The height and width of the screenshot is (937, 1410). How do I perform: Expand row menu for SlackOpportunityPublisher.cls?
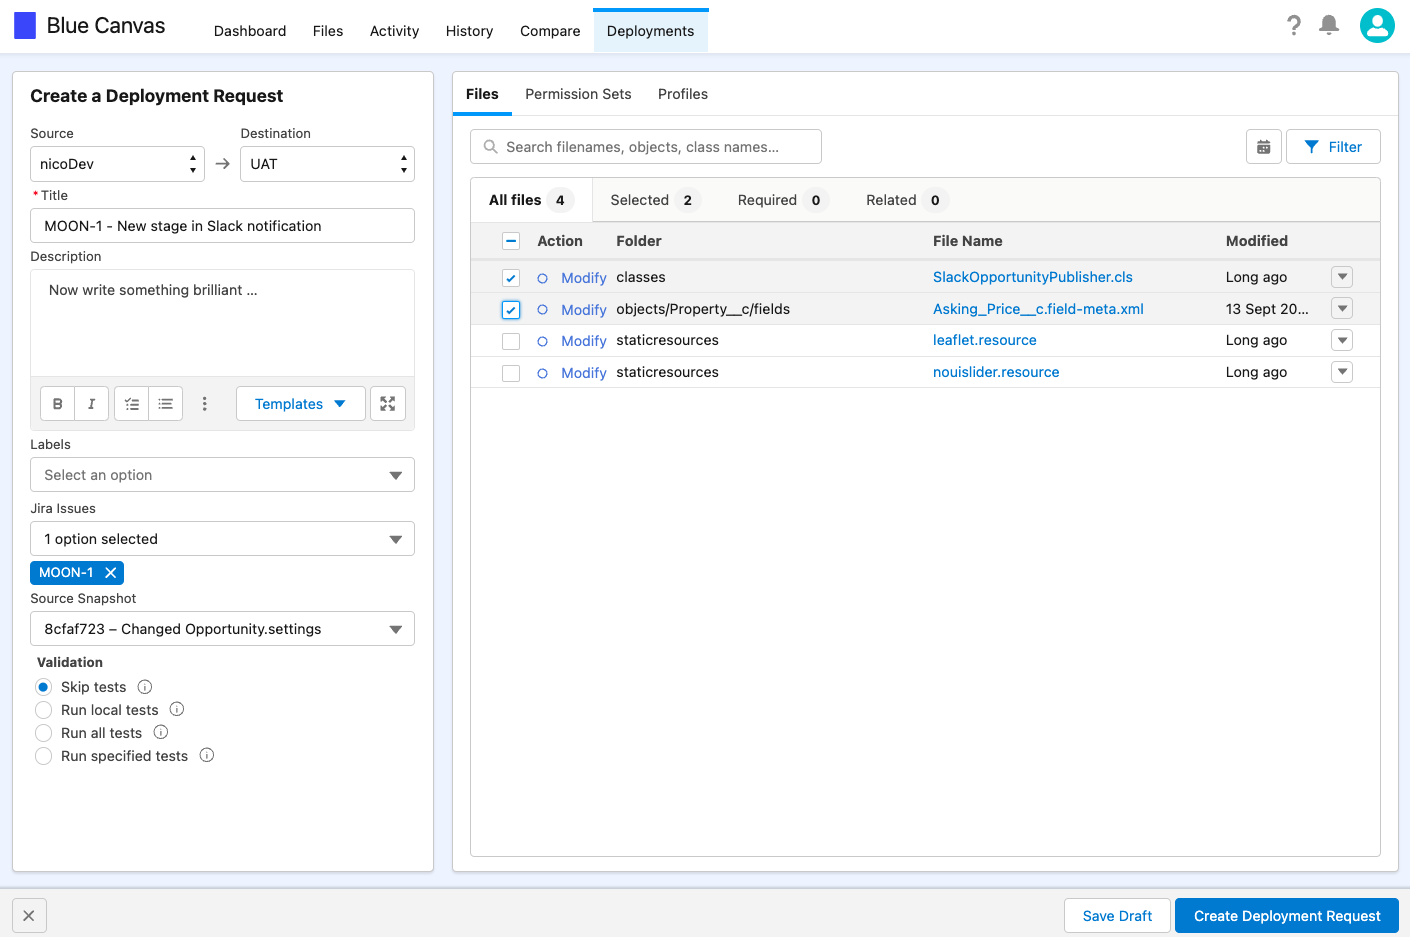(x=1343, y=277)
